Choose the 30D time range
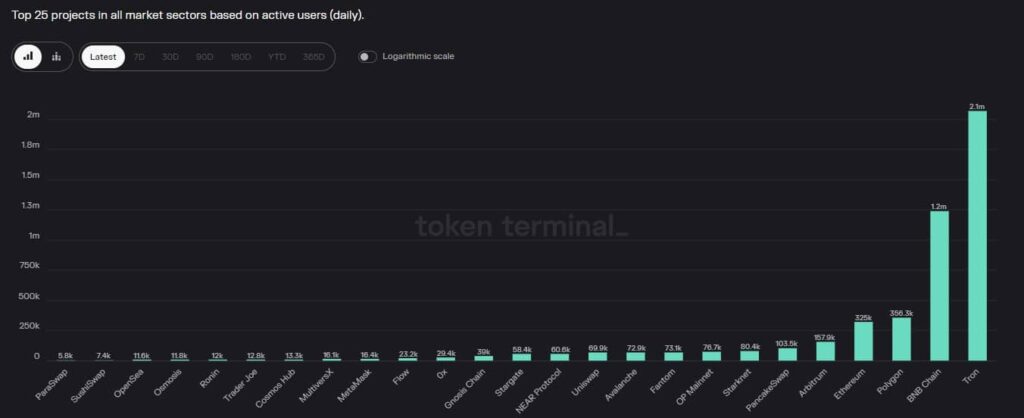The image size is (1024, 418). [170, 57]
